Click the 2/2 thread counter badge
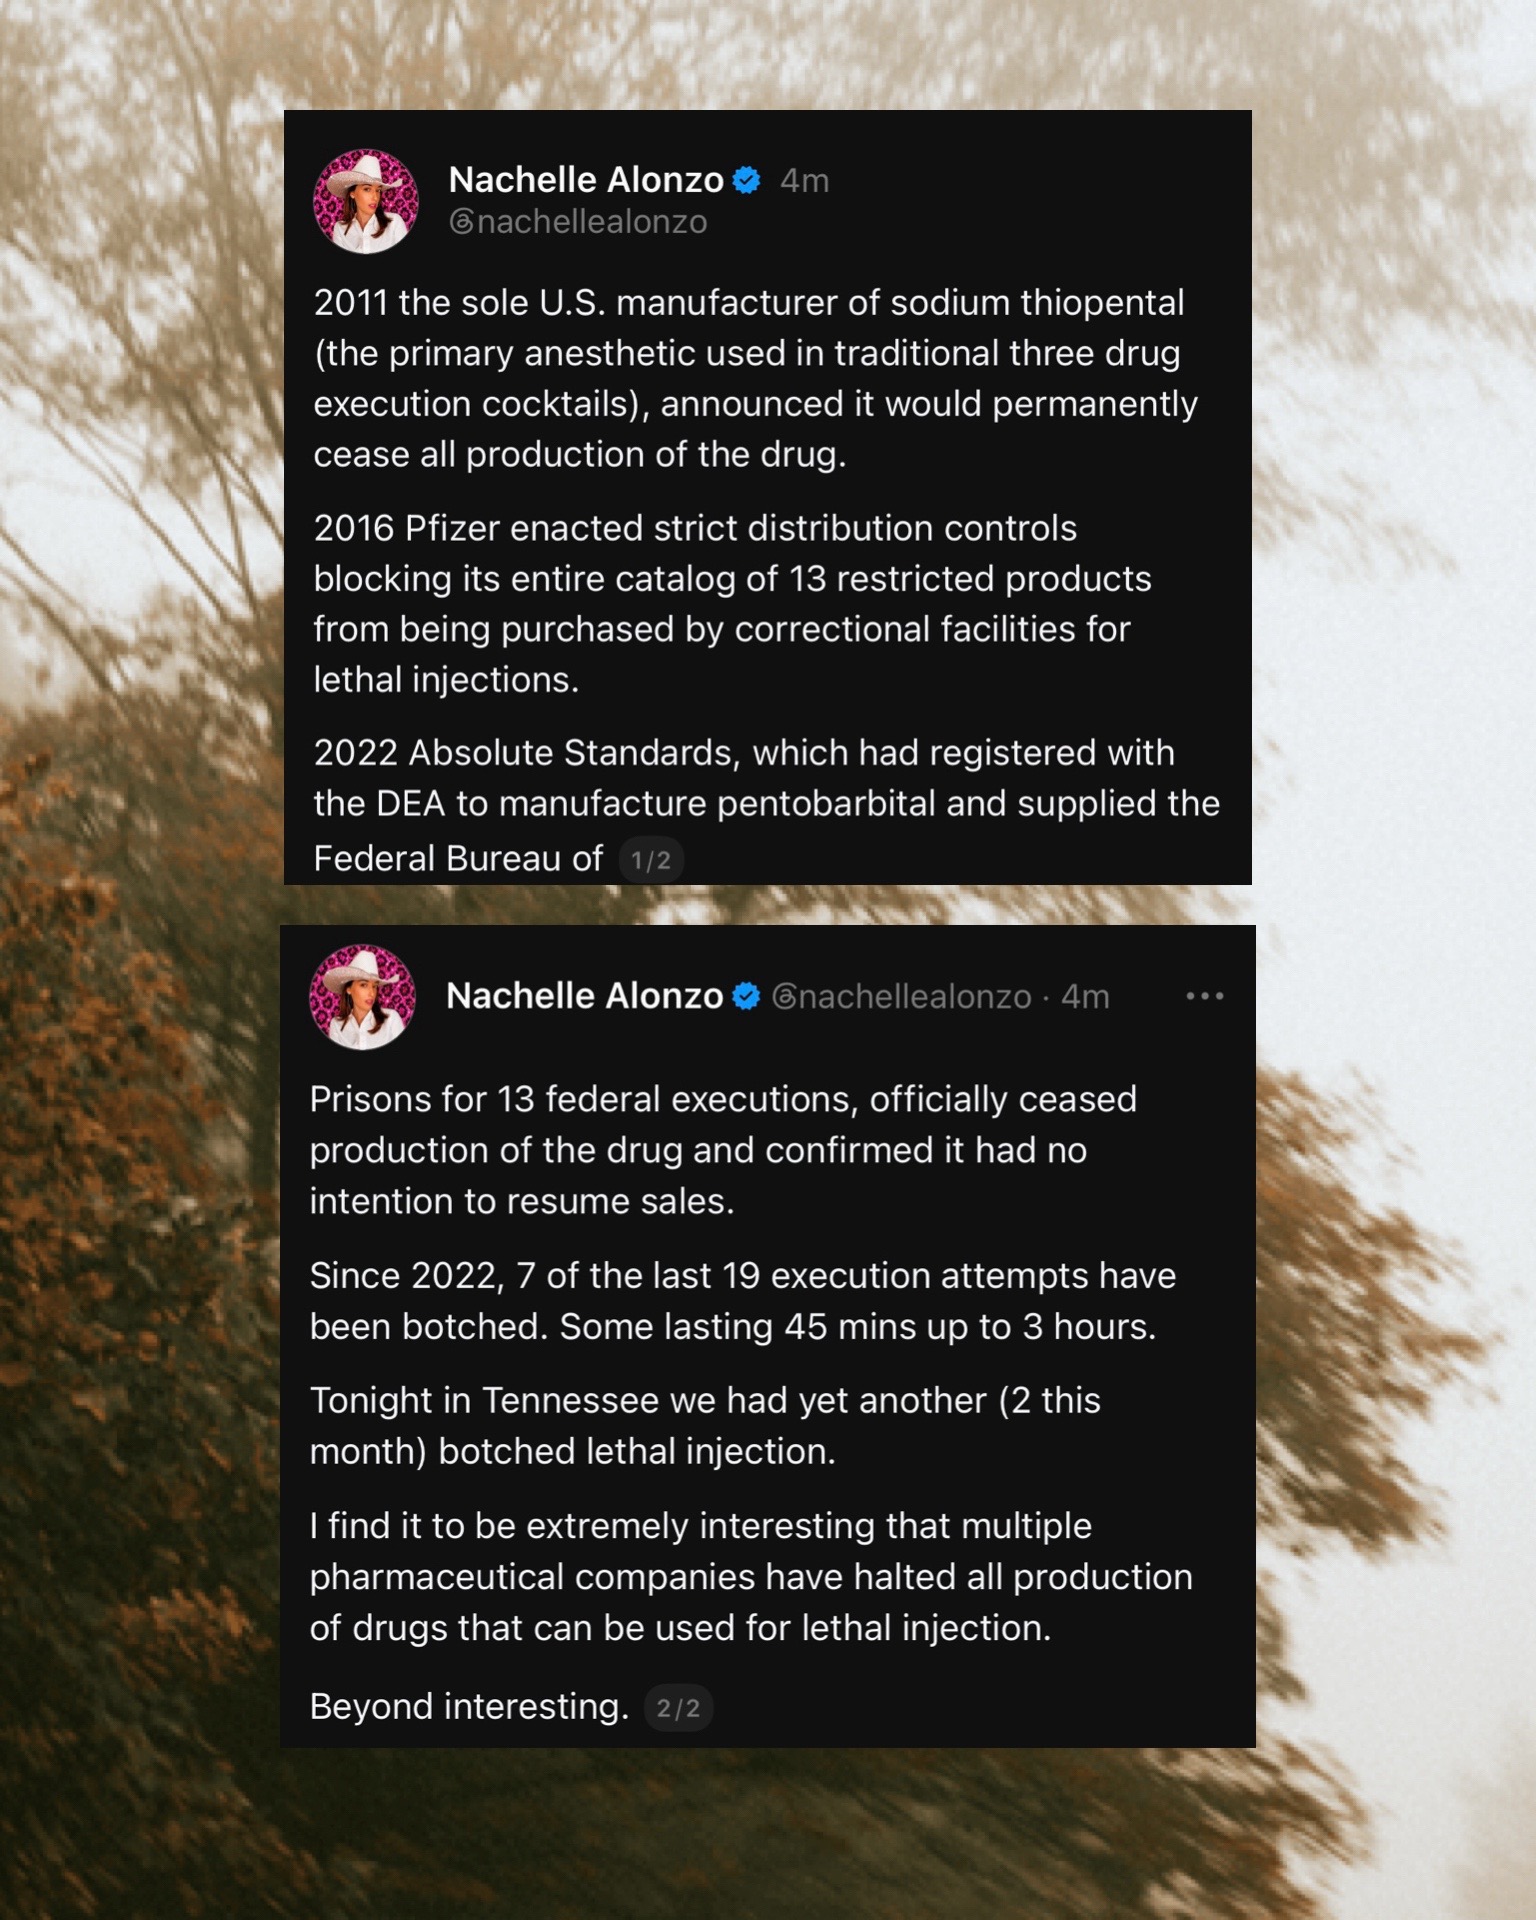The width and height of the screenshot is (1536, 1920). [x=678, y=1708]
